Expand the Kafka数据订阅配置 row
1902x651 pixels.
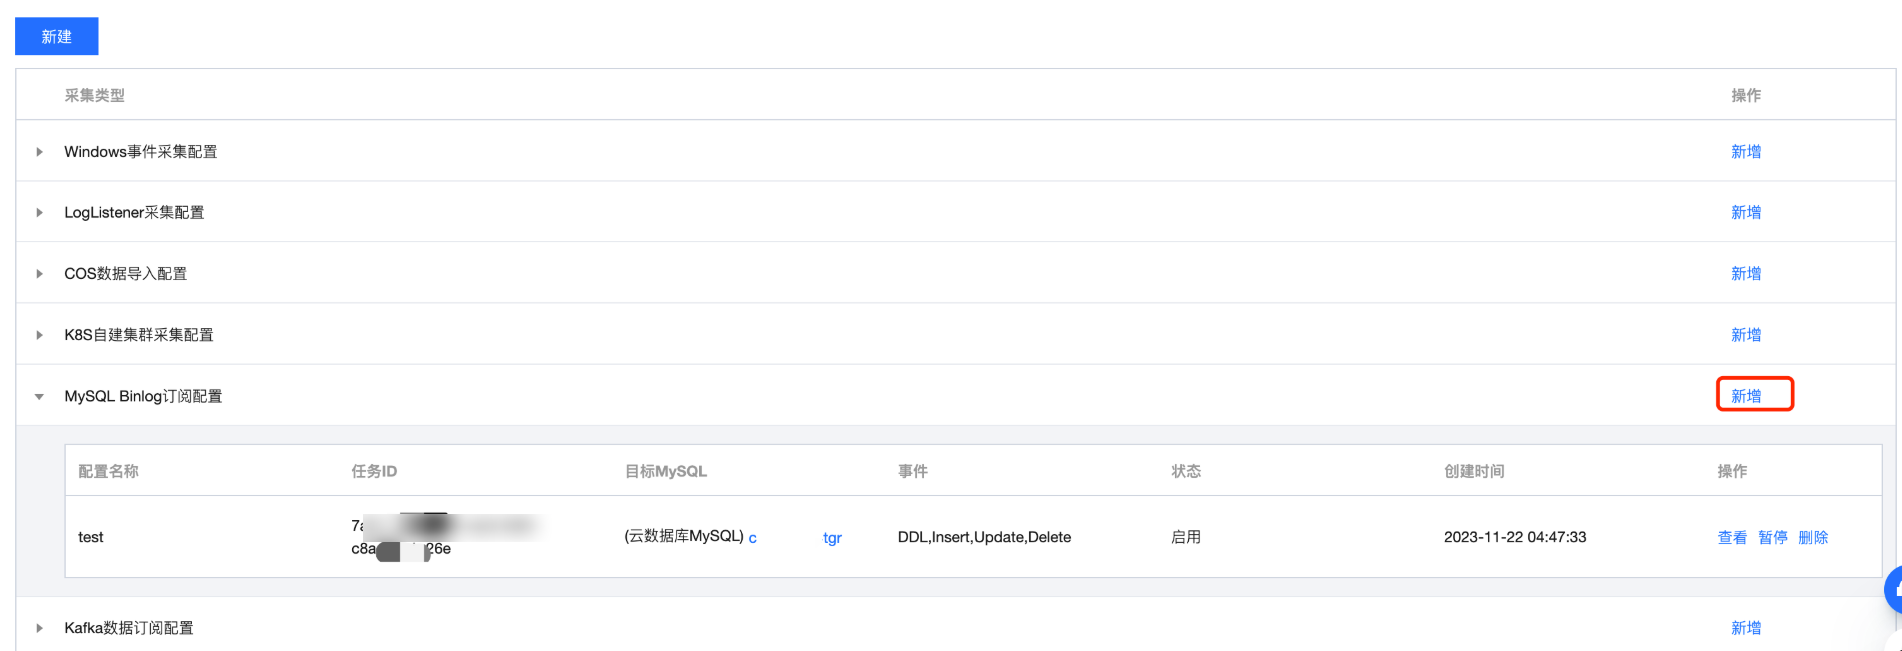39,628
